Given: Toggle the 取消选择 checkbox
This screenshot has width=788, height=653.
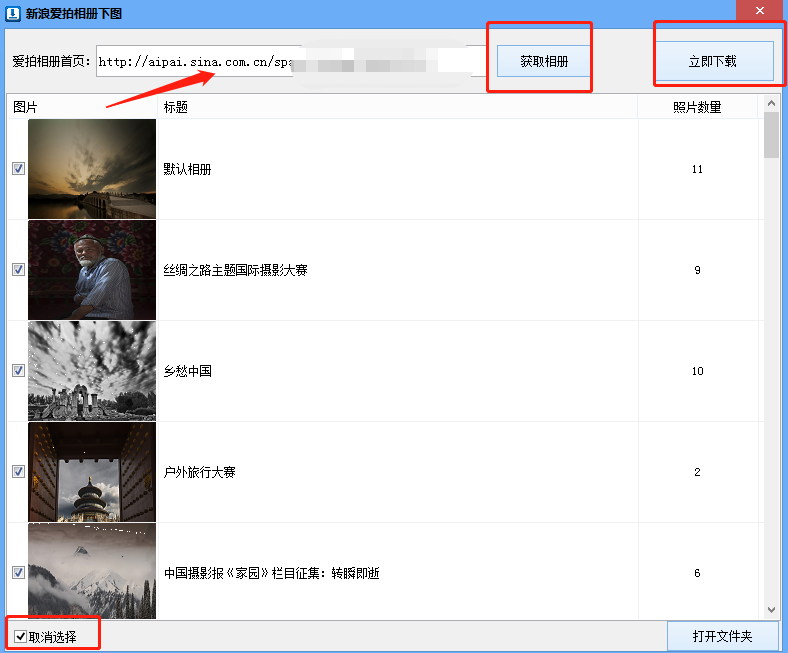Looking at the screenshot, I should (x=21, y=636).
